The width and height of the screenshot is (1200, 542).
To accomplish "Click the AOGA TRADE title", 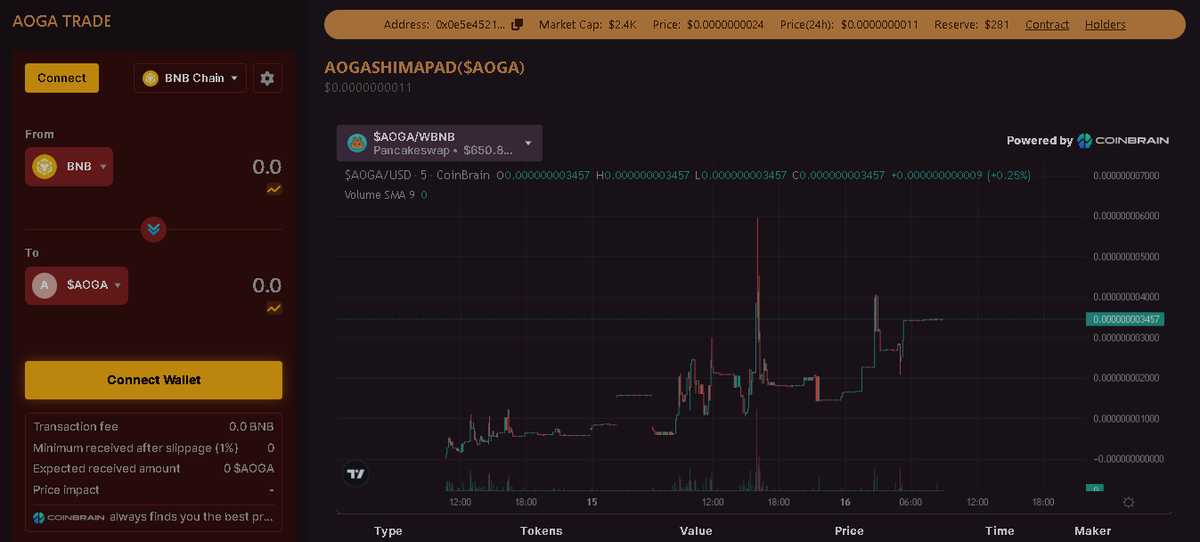I will point(62,21).
